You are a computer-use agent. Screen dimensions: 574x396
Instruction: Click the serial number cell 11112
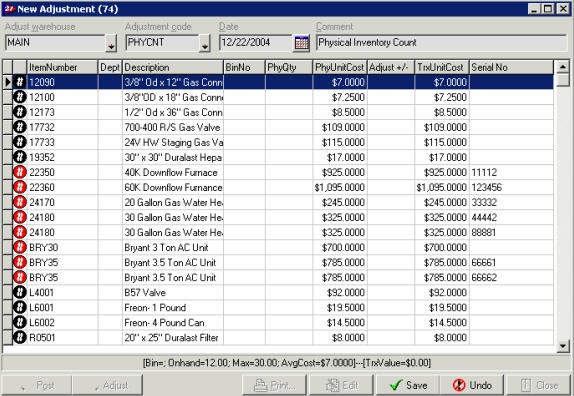pos(511,172)
